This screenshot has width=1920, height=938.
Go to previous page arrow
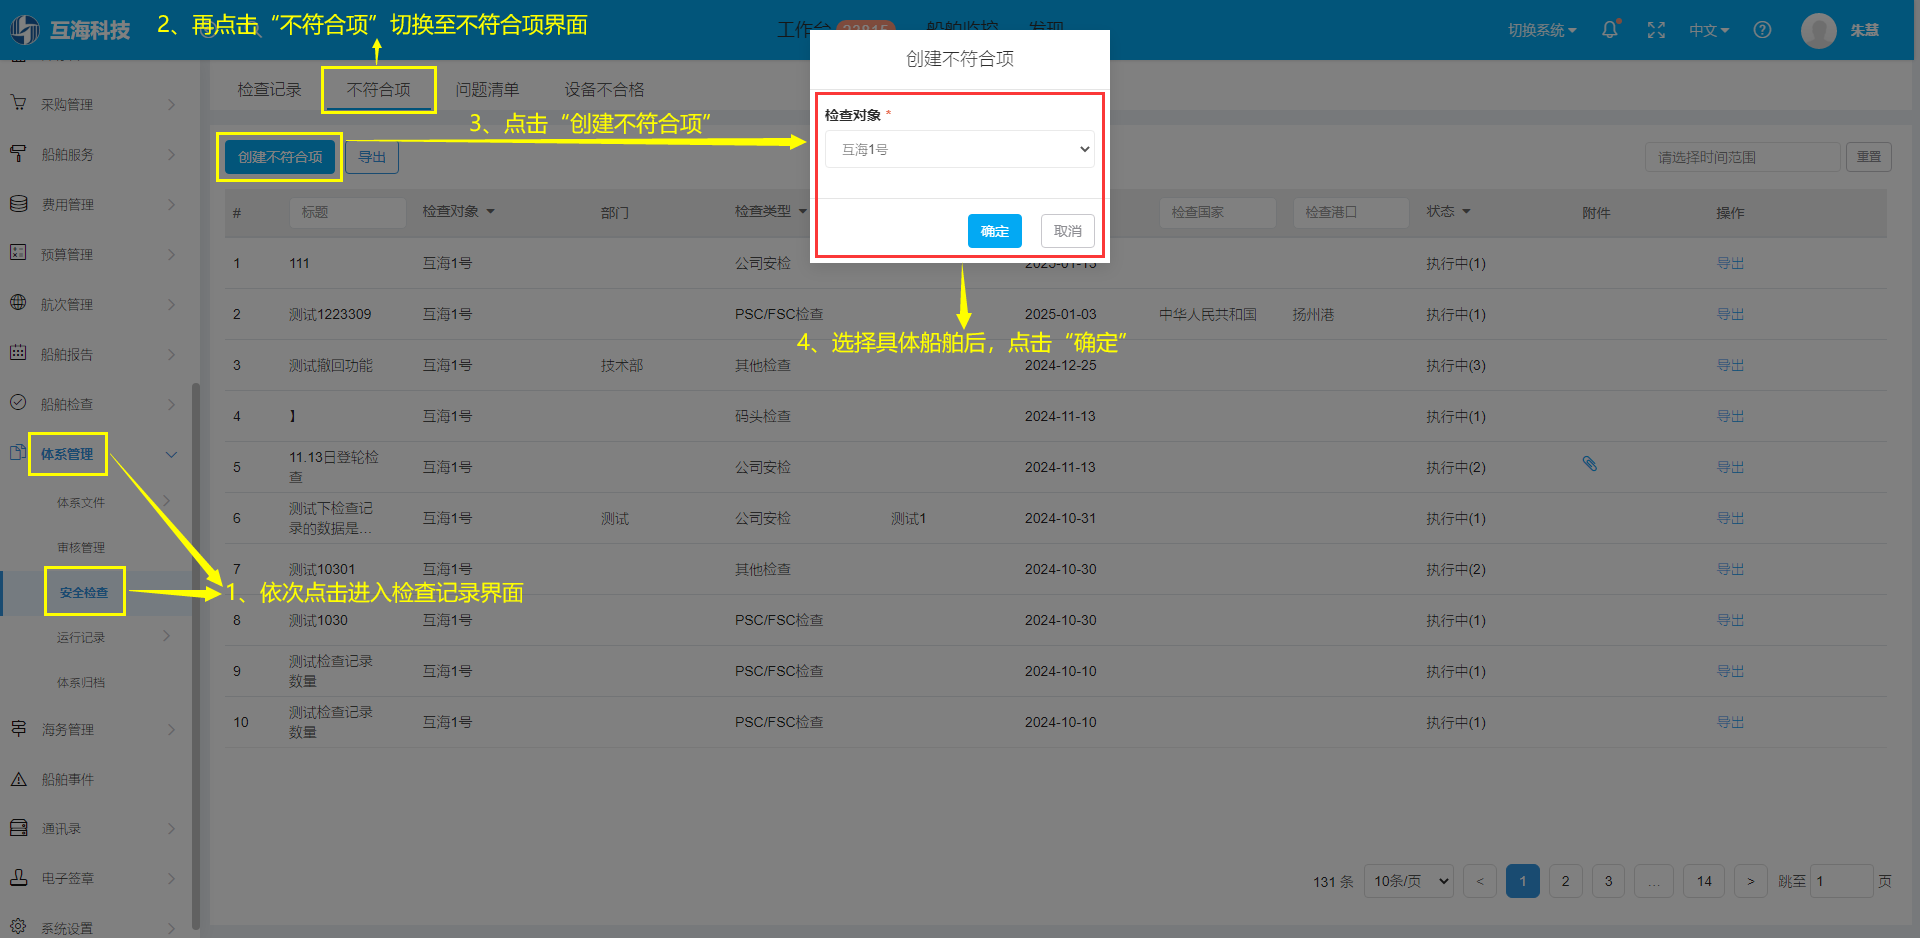coord(1480,881)
